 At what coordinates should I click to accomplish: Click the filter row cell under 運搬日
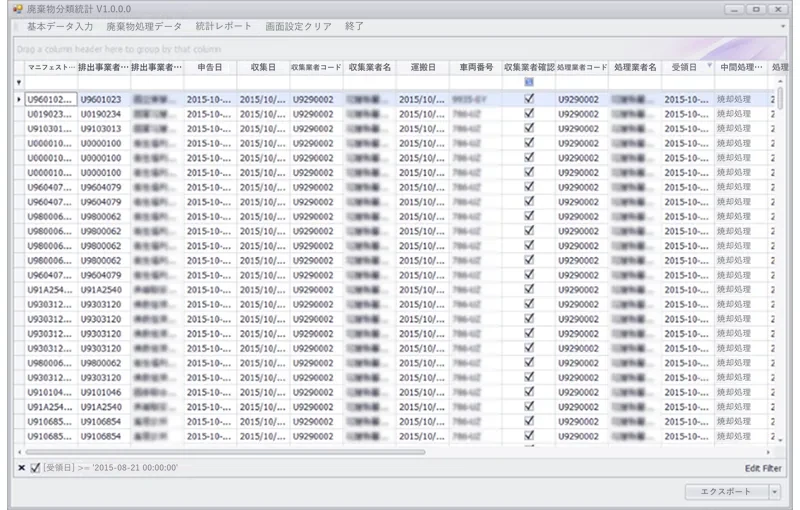(x=423, y=82)
